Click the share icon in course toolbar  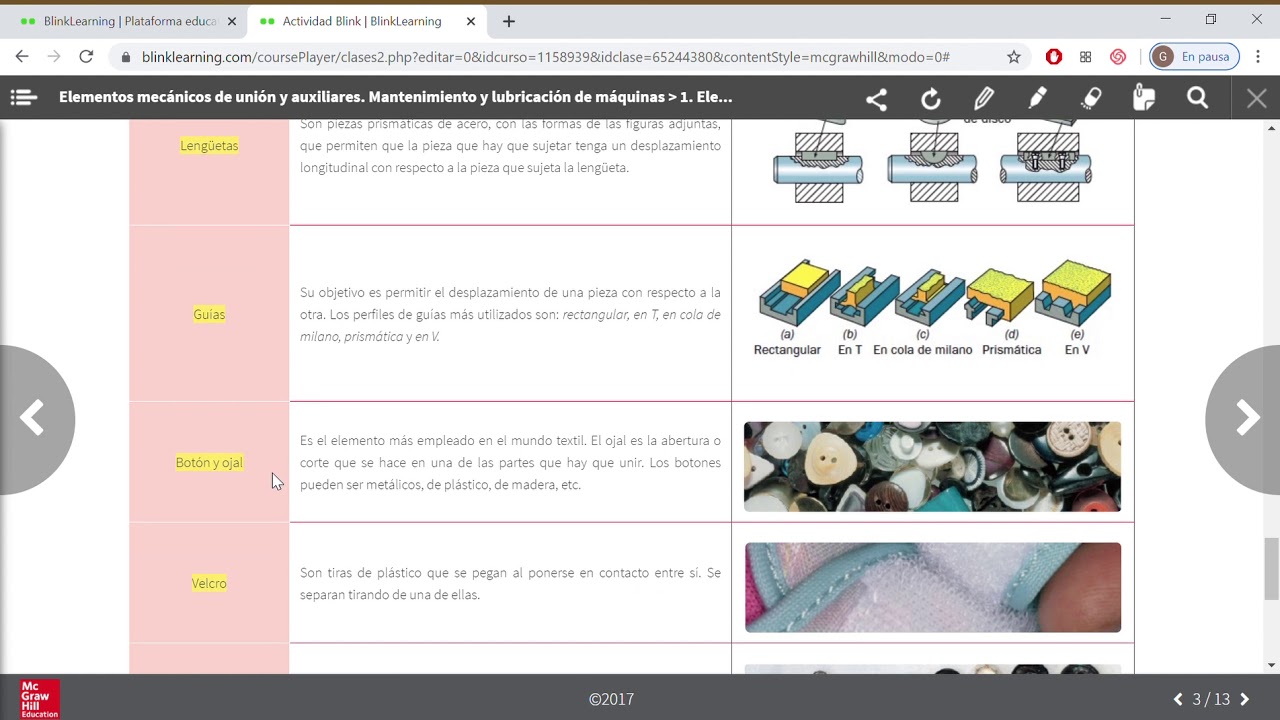(x=877, y=98)
